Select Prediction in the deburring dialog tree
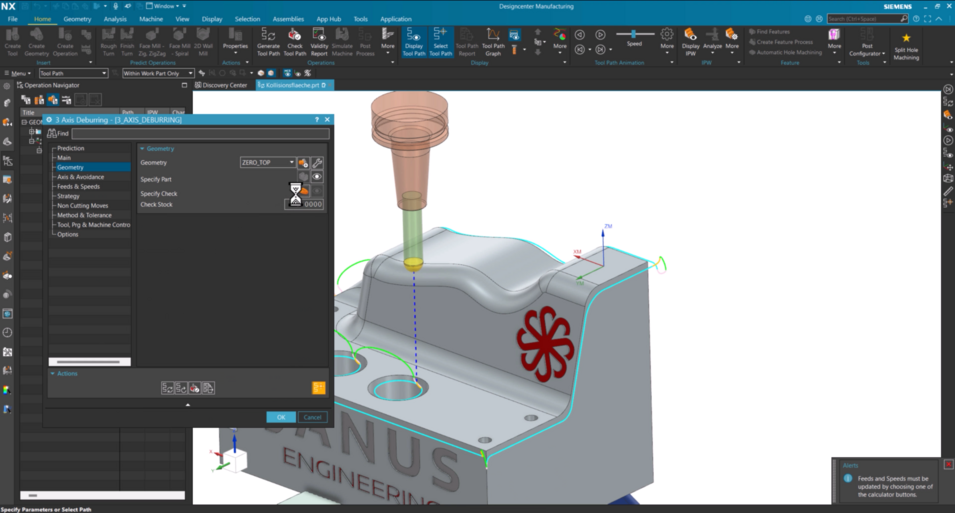Image resolution: width=955 pixels, height=513 pixels. click(x=71, y=148)
